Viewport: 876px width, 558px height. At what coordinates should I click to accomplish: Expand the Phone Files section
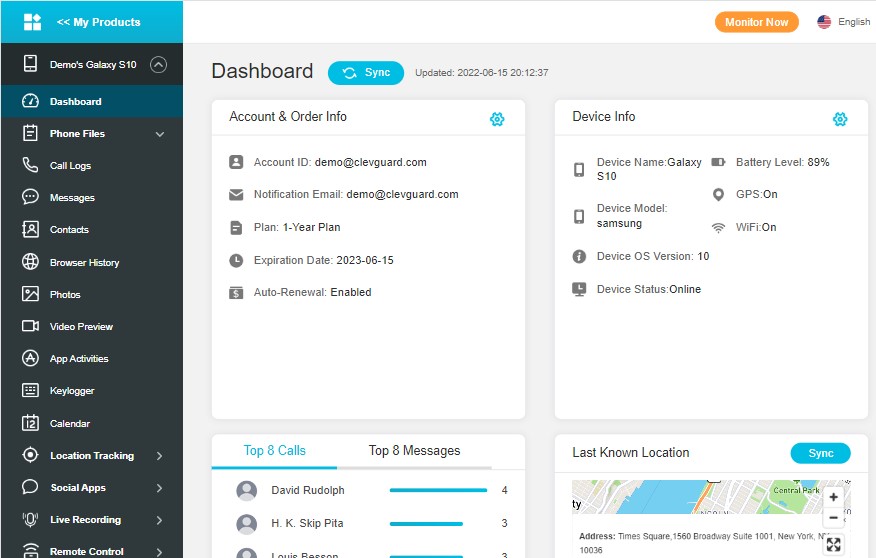tap(160, 134)
